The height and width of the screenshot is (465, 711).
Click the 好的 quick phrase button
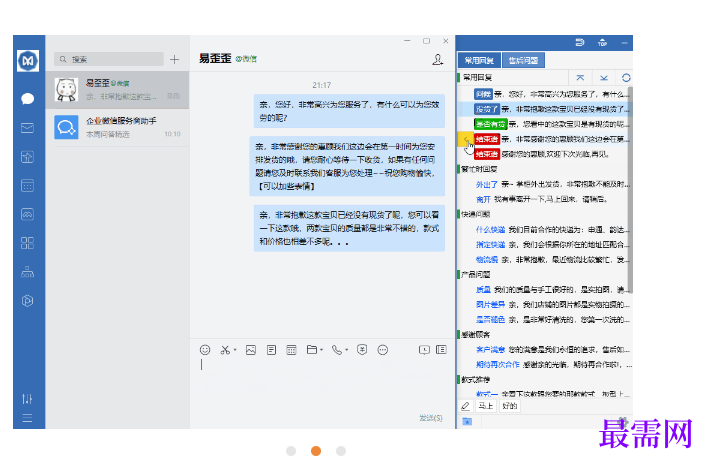[510, 406]
